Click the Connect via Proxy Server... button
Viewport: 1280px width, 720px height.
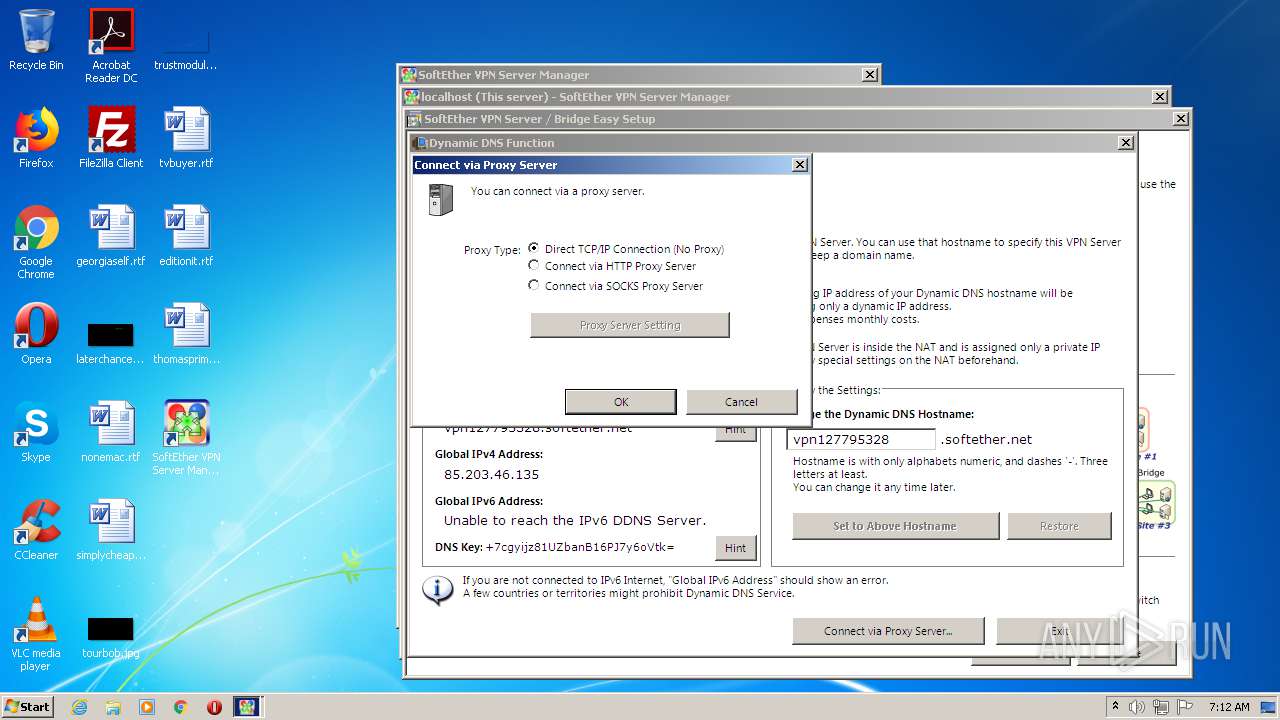coord(888,631)
